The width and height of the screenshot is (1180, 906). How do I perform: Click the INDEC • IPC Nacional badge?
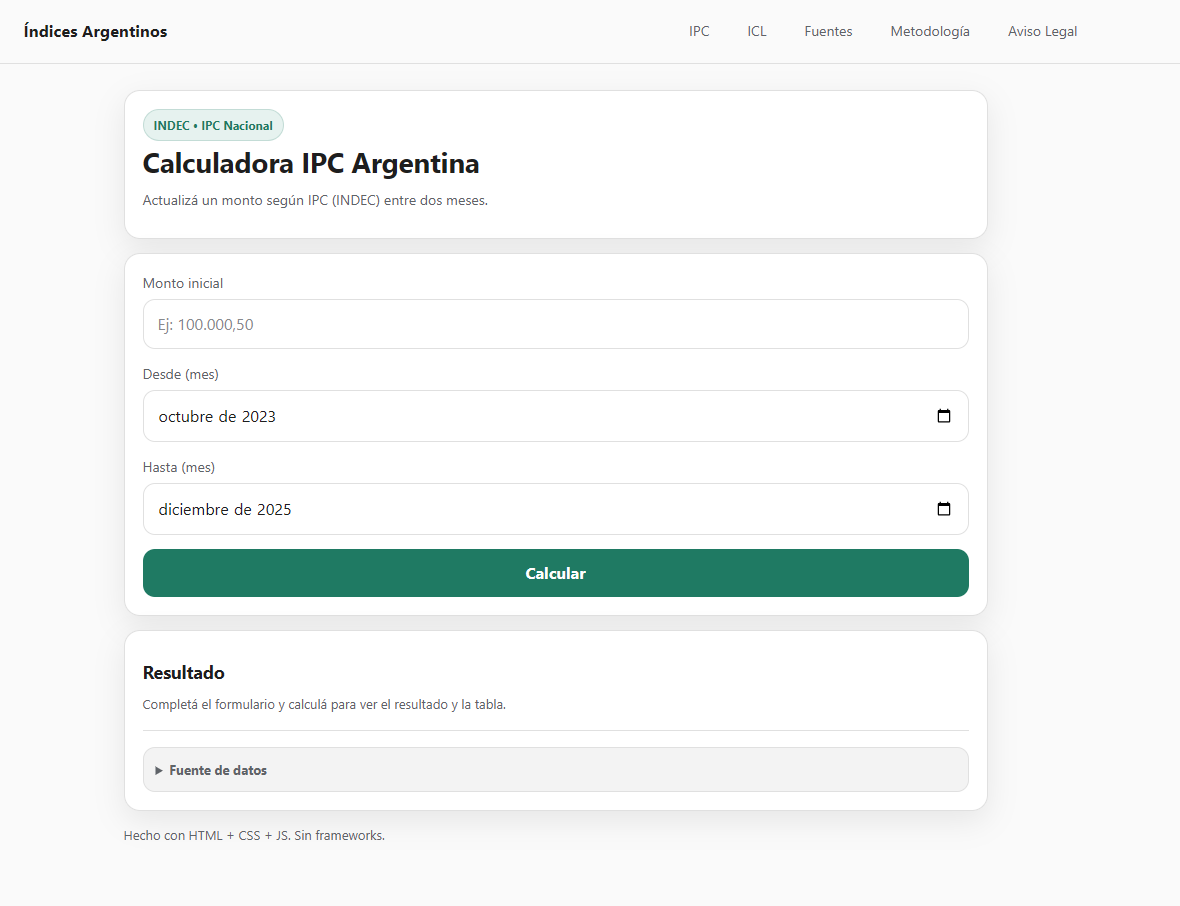(x=213, y=126)
